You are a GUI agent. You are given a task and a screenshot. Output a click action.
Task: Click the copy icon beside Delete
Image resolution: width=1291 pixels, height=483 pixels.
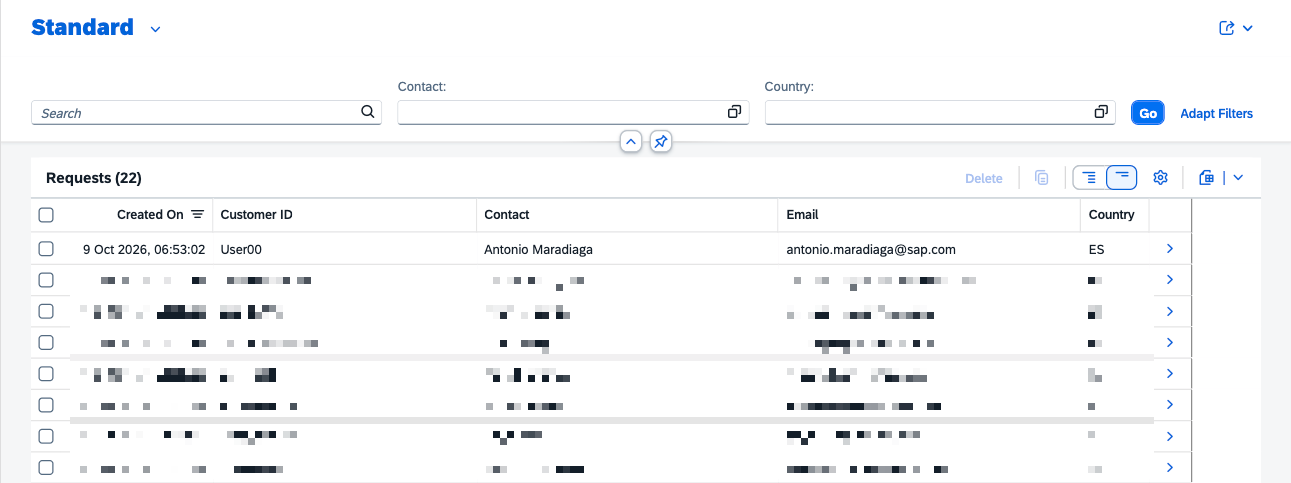(1041, 178)
